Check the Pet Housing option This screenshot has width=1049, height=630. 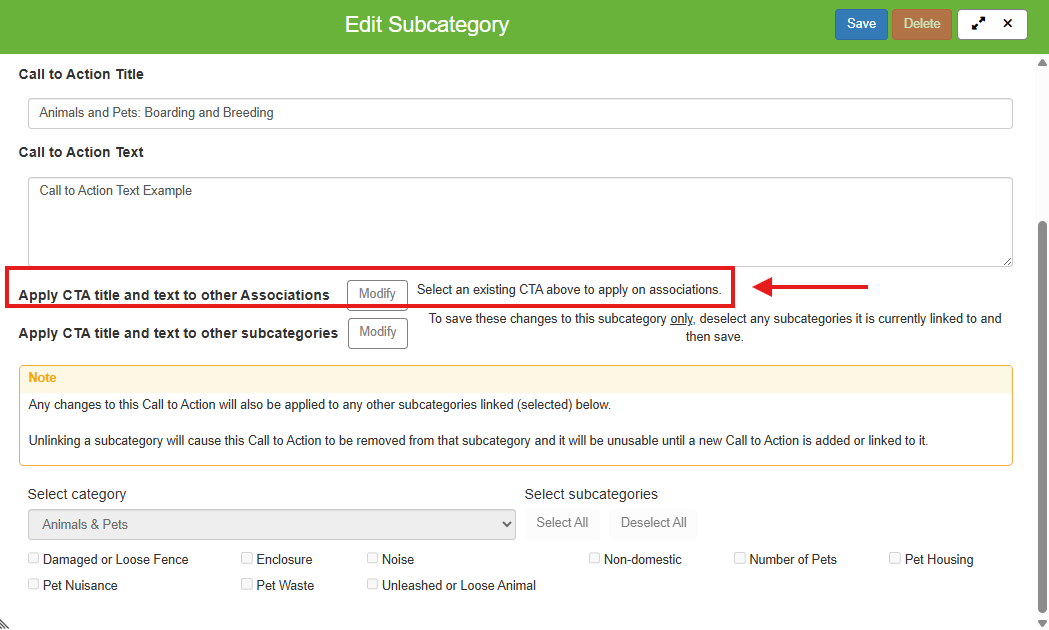click(x=895, y=559)
